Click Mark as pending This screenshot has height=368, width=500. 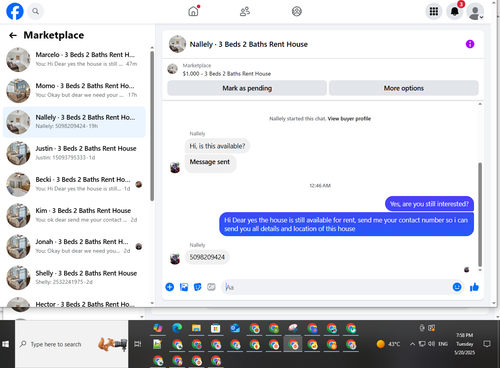[247, 88]
